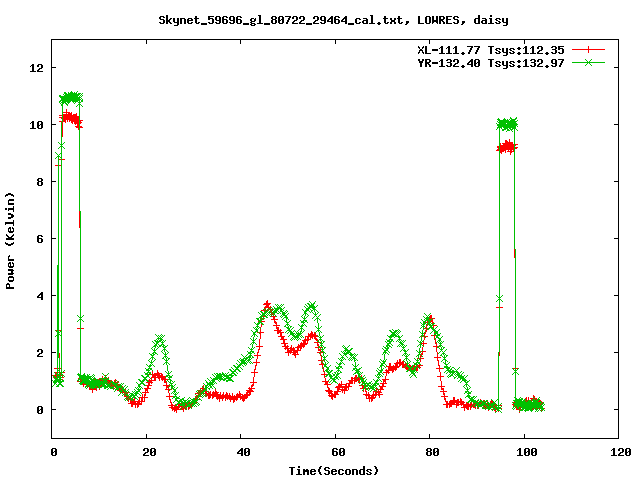Click x-axis tick label 40

(x=243, y=452)
